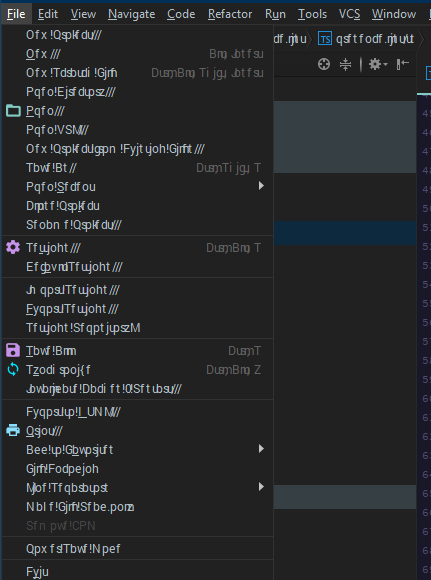The image size is (431, 580).
Task: Select the "Fyqpsu!up!IUNM///" entry
Action: (137, 412)
